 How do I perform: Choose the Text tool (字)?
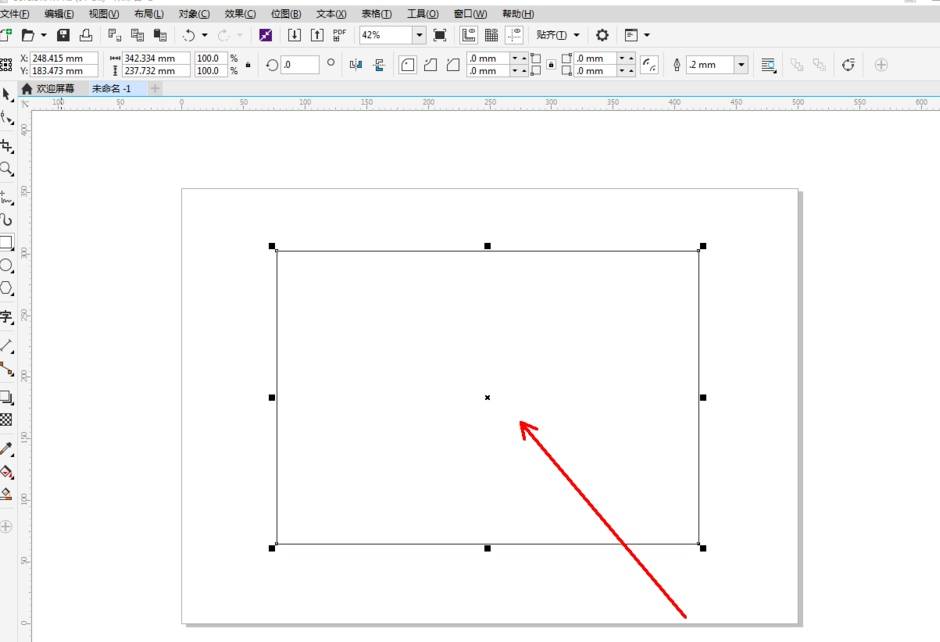pyautogui.click(x=6, y=317)
